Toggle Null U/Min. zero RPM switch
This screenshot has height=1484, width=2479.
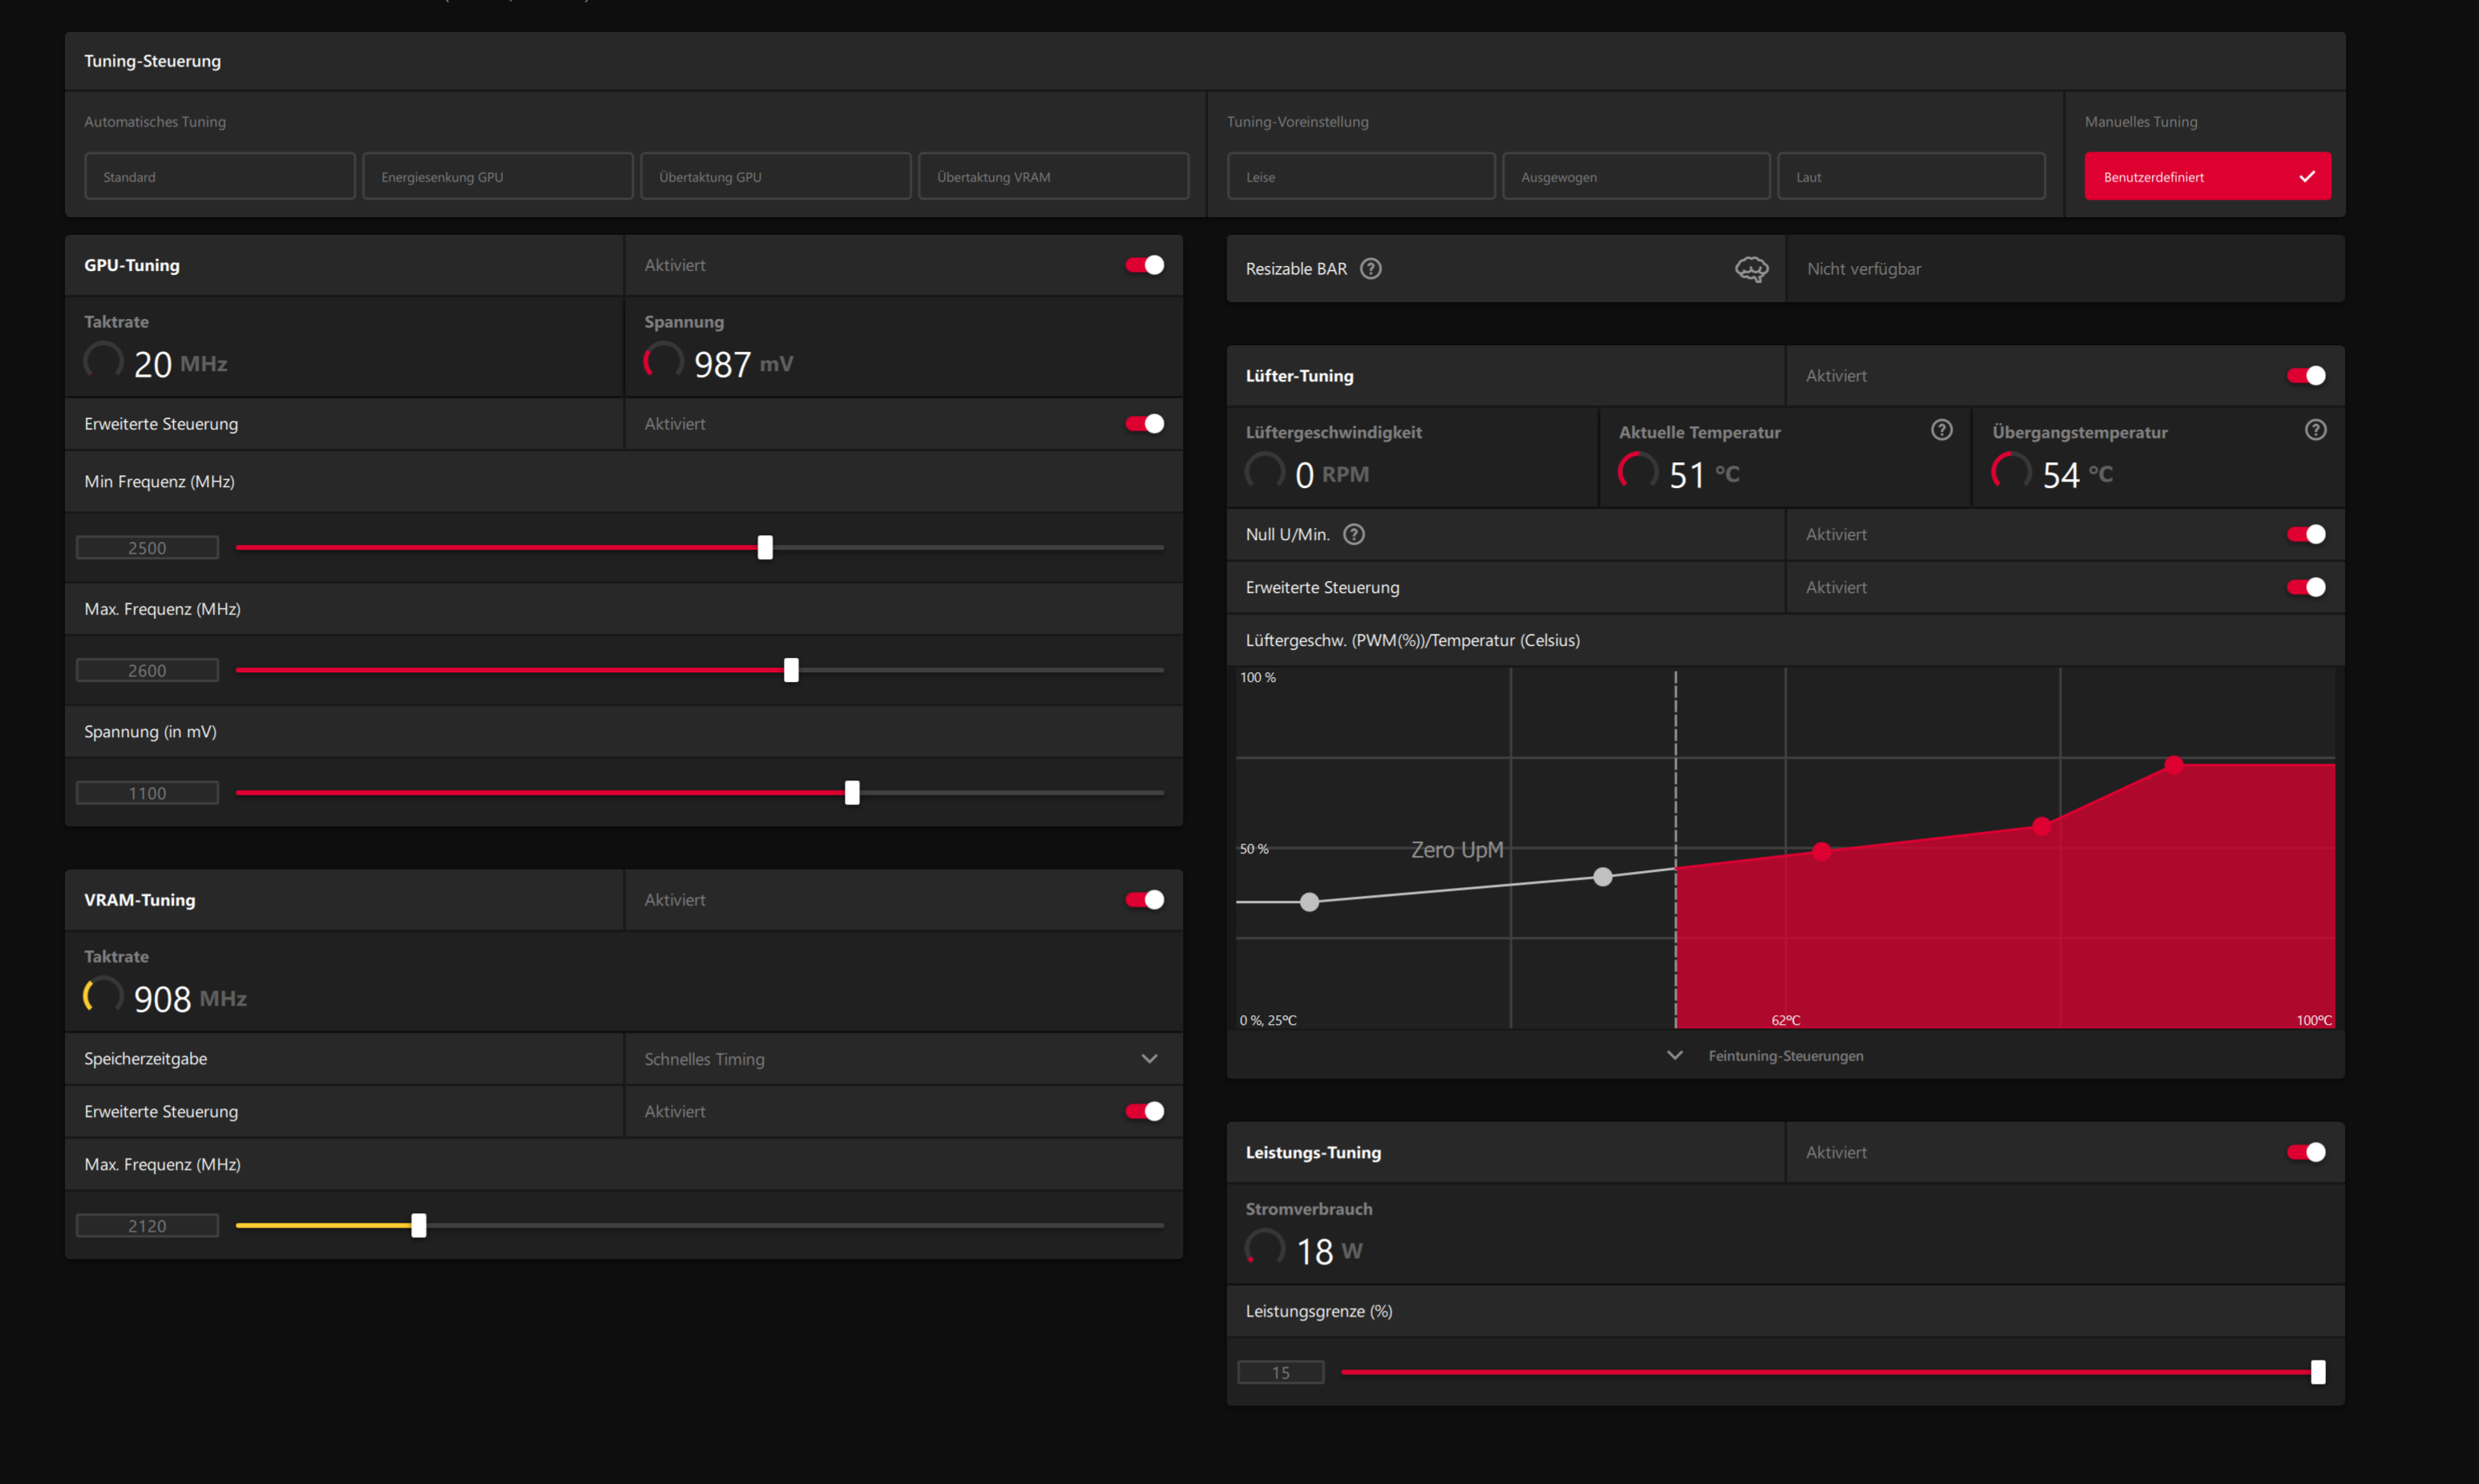(2305, 534)
